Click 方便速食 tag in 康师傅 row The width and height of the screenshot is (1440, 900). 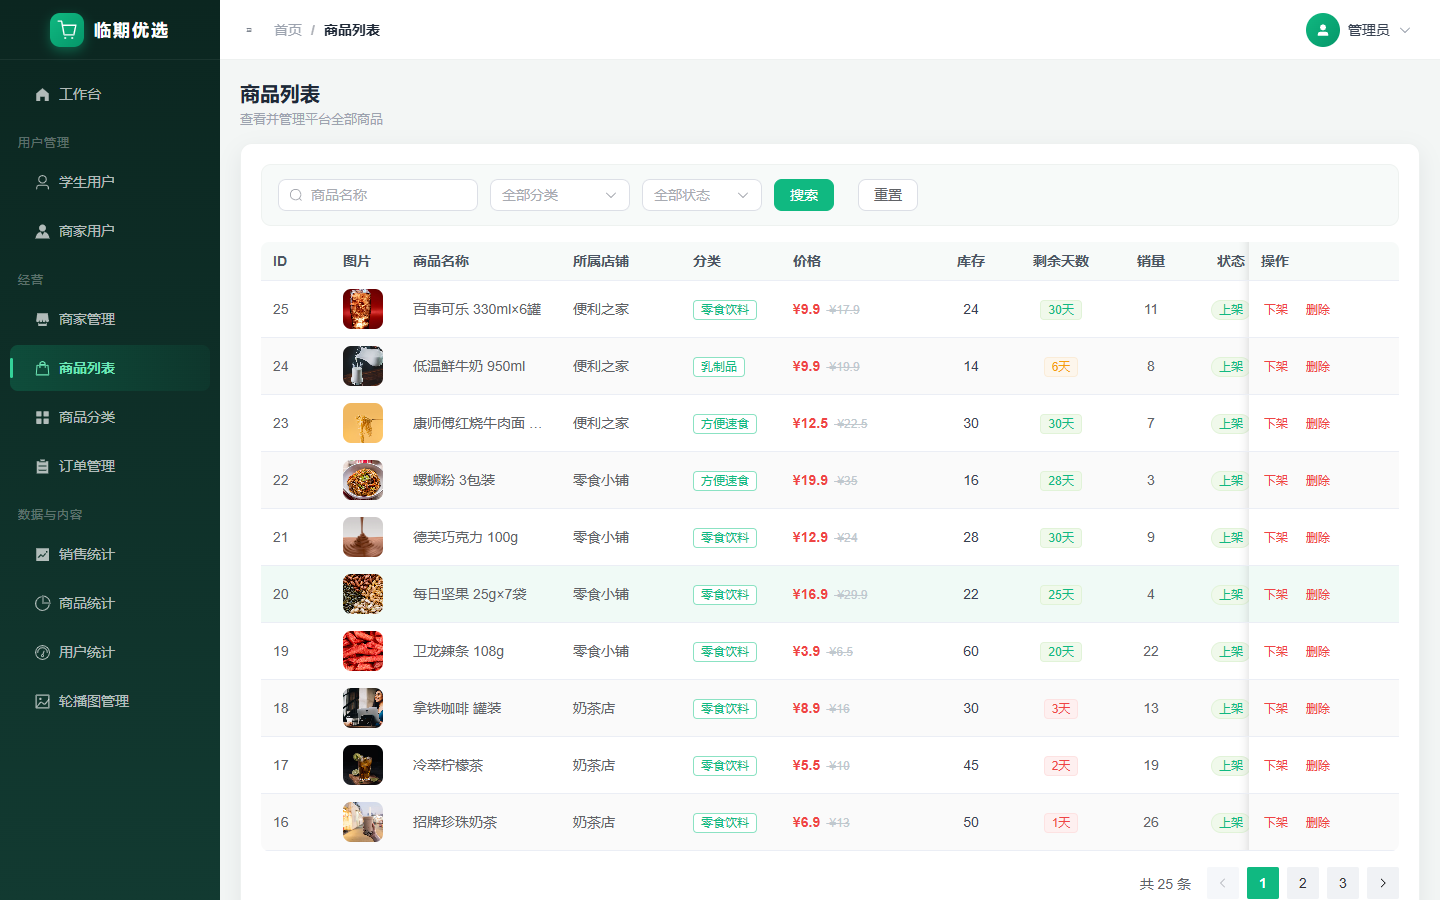point(725,424)
